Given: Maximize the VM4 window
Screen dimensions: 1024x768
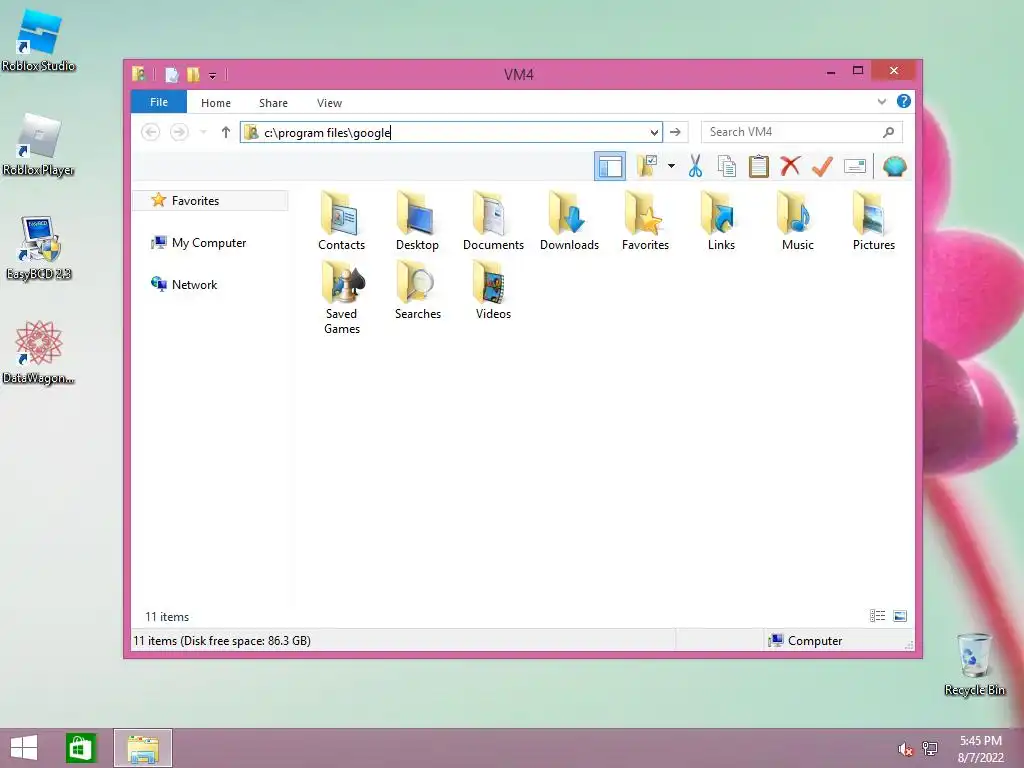Looking at the screenshot, I should [x=857, y=71].
